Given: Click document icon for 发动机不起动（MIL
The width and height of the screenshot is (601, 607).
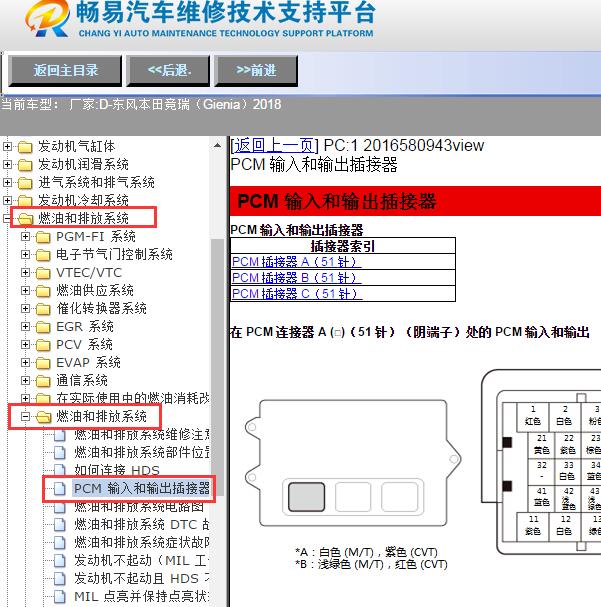Looking at the screenshot, I should pyautogui.click(x=60, y=561).
